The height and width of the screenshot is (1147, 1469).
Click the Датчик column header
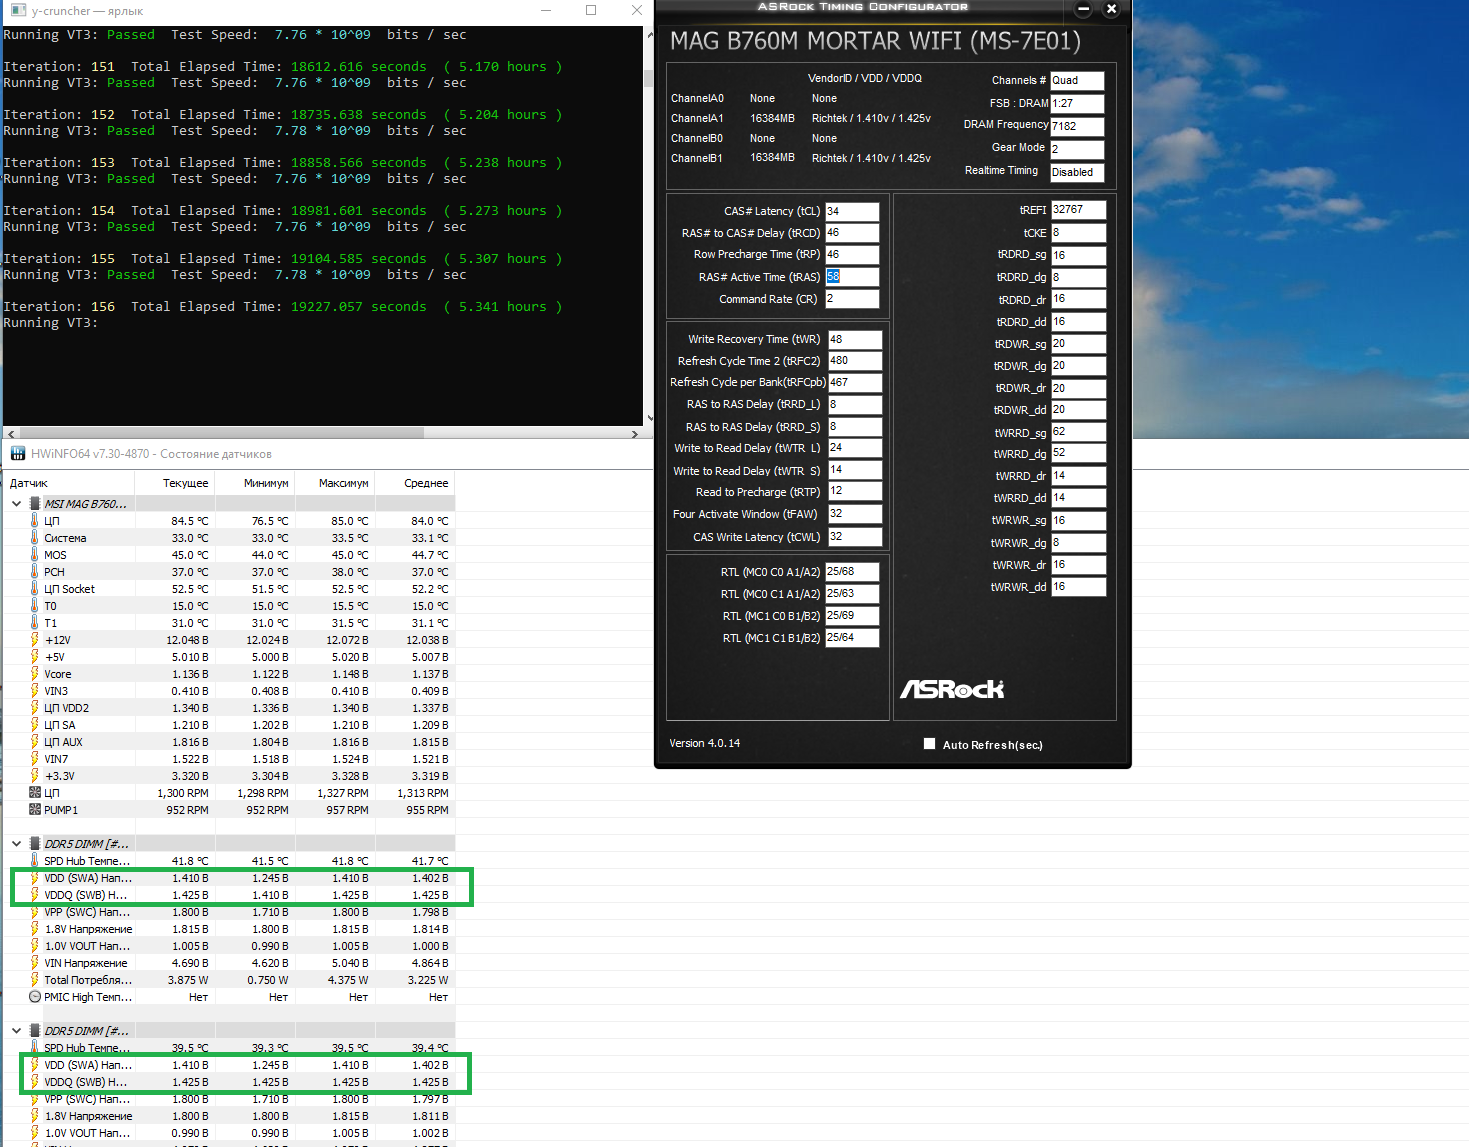click(69, 483)
